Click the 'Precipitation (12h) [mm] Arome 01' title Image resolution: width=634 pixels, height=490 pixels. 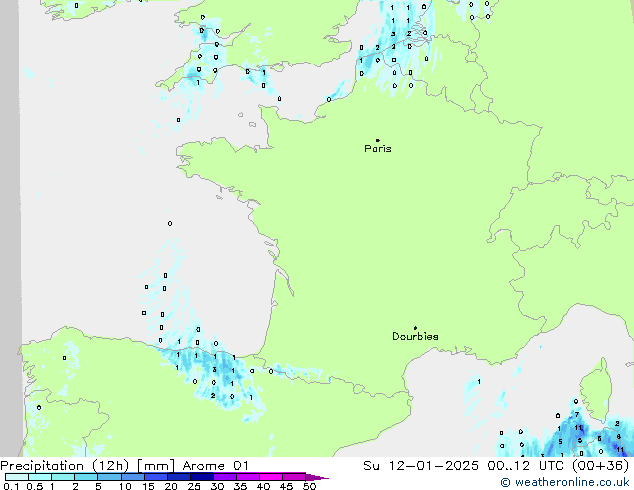pyautogui.click(x=124, y=466)
